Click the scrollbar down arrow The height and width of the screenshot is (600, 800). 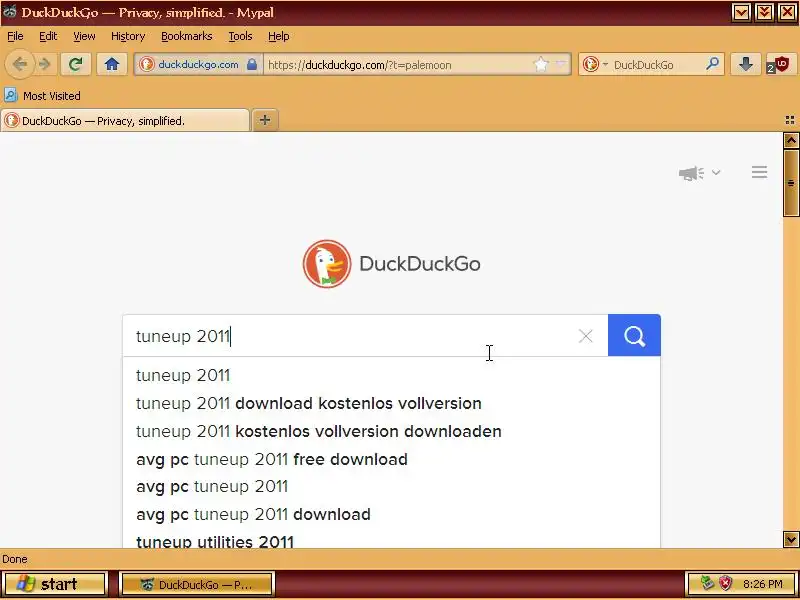coord(791,539)
